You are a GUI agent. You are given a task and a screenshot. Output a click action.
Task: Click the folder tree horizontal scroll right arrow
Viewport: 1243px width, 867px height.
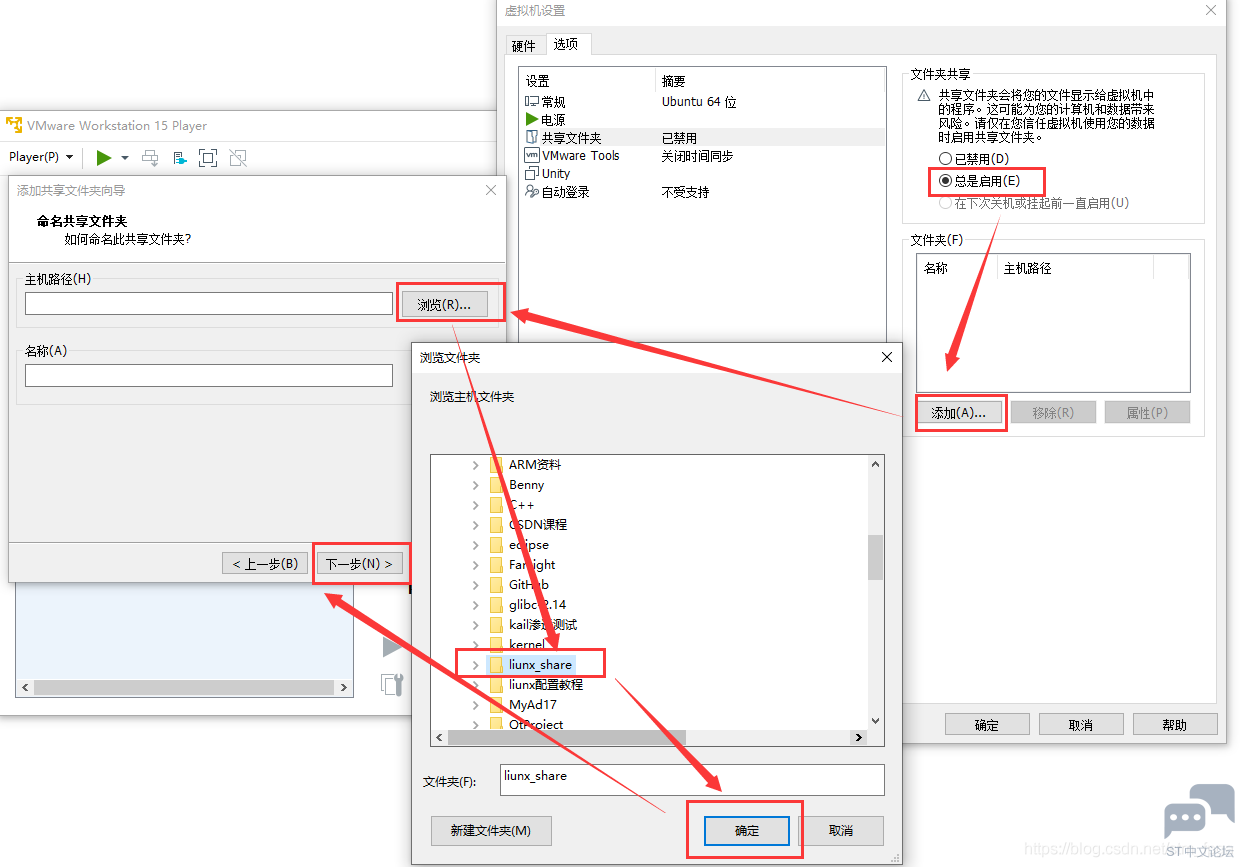tap(858, 737)
